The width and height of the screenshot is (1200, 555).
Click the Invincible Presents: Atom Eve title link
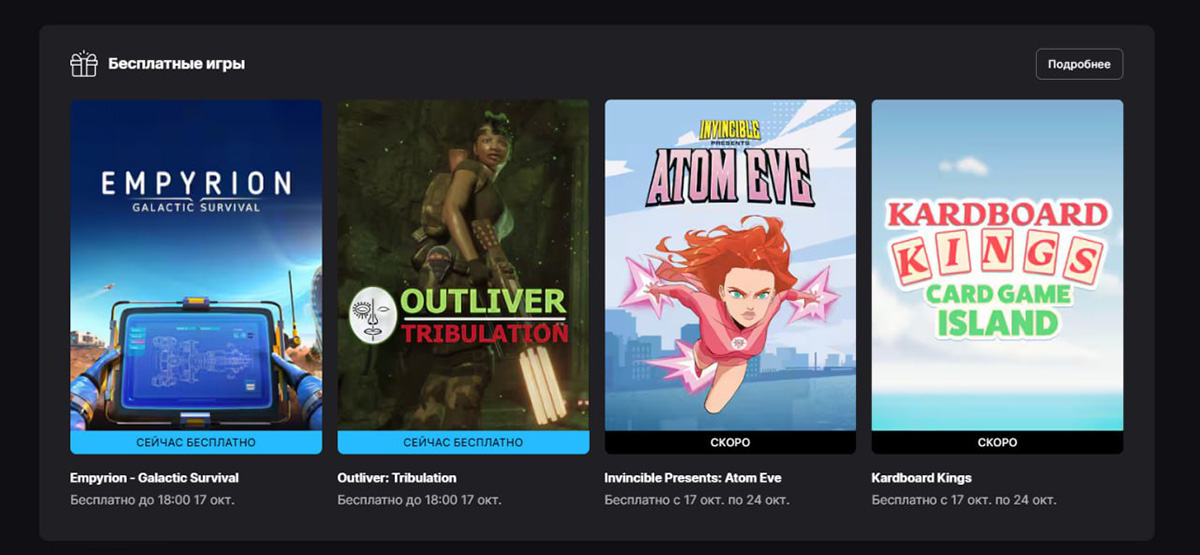[693, 478]
